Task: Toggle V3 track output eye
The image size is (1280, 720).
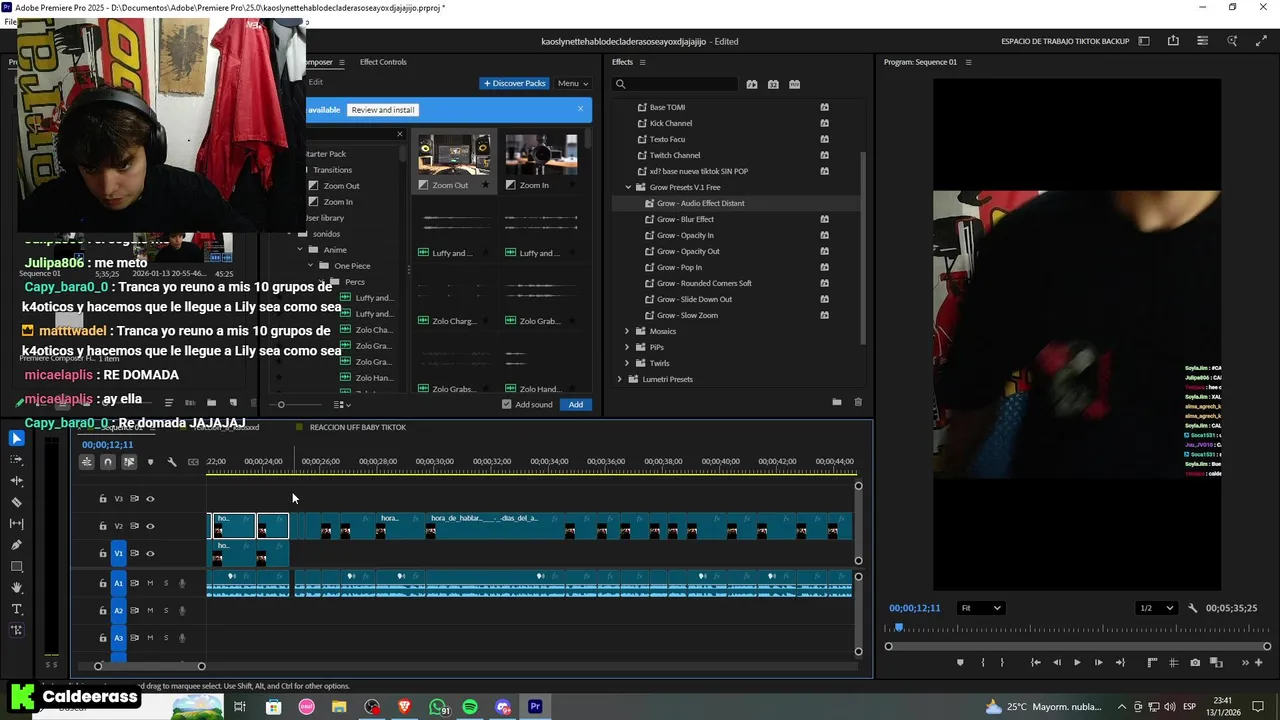Action: [x=150, y=499]
